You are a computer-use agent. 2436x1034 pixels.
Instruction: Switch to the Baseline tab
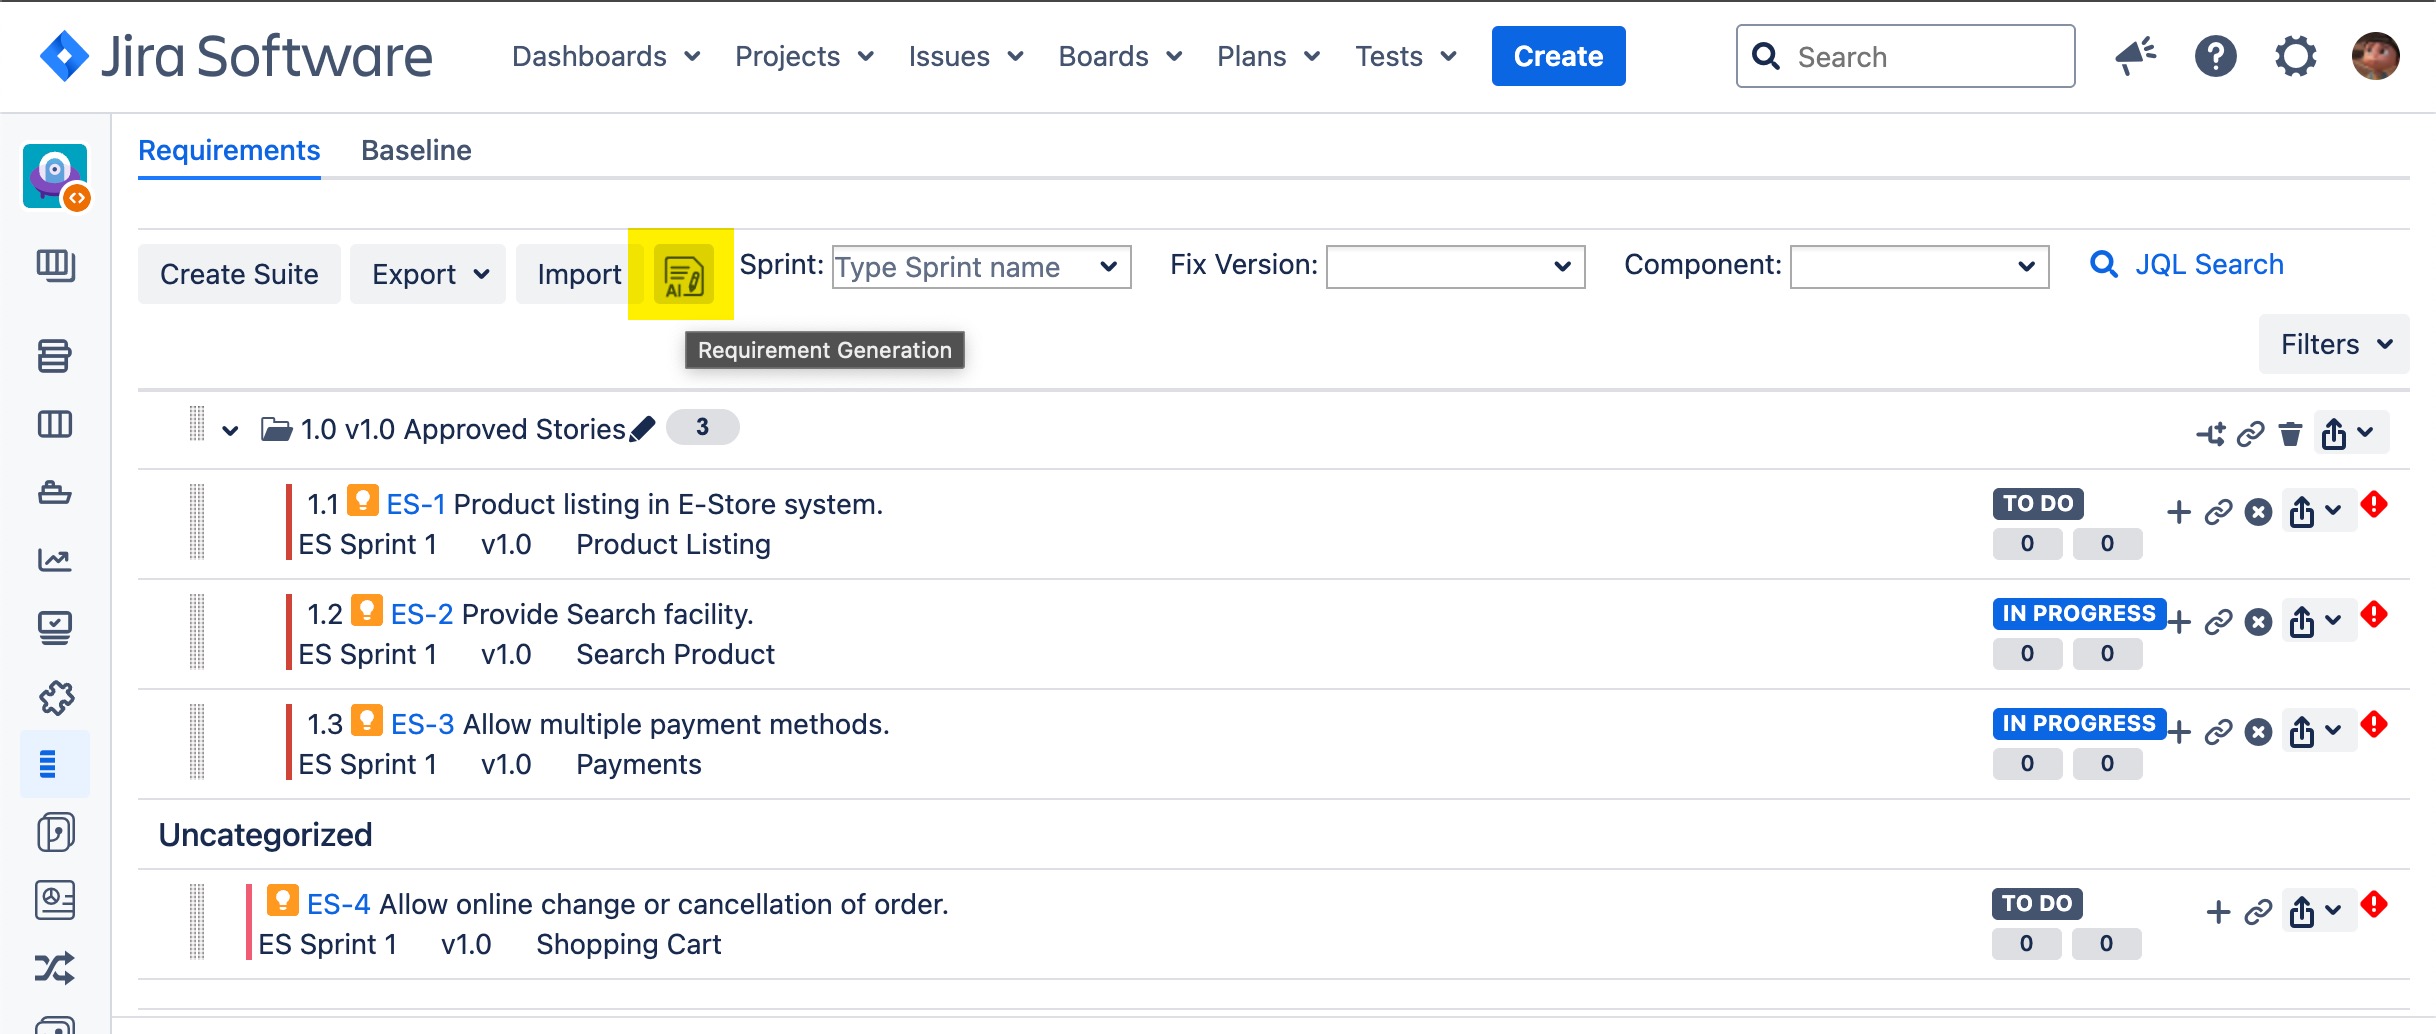tap(416, 151)
